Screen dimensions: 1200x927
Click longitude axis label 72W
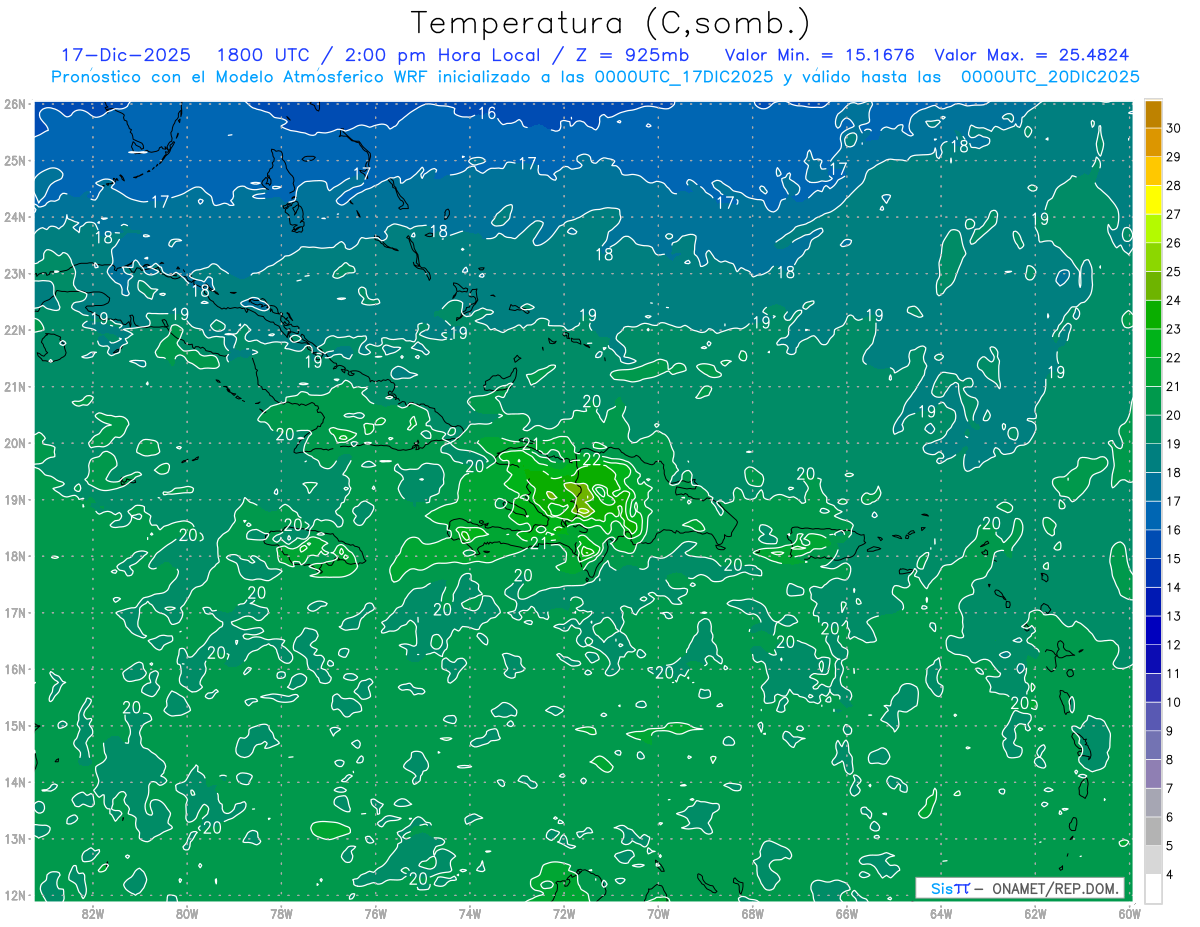click(564, 913)
